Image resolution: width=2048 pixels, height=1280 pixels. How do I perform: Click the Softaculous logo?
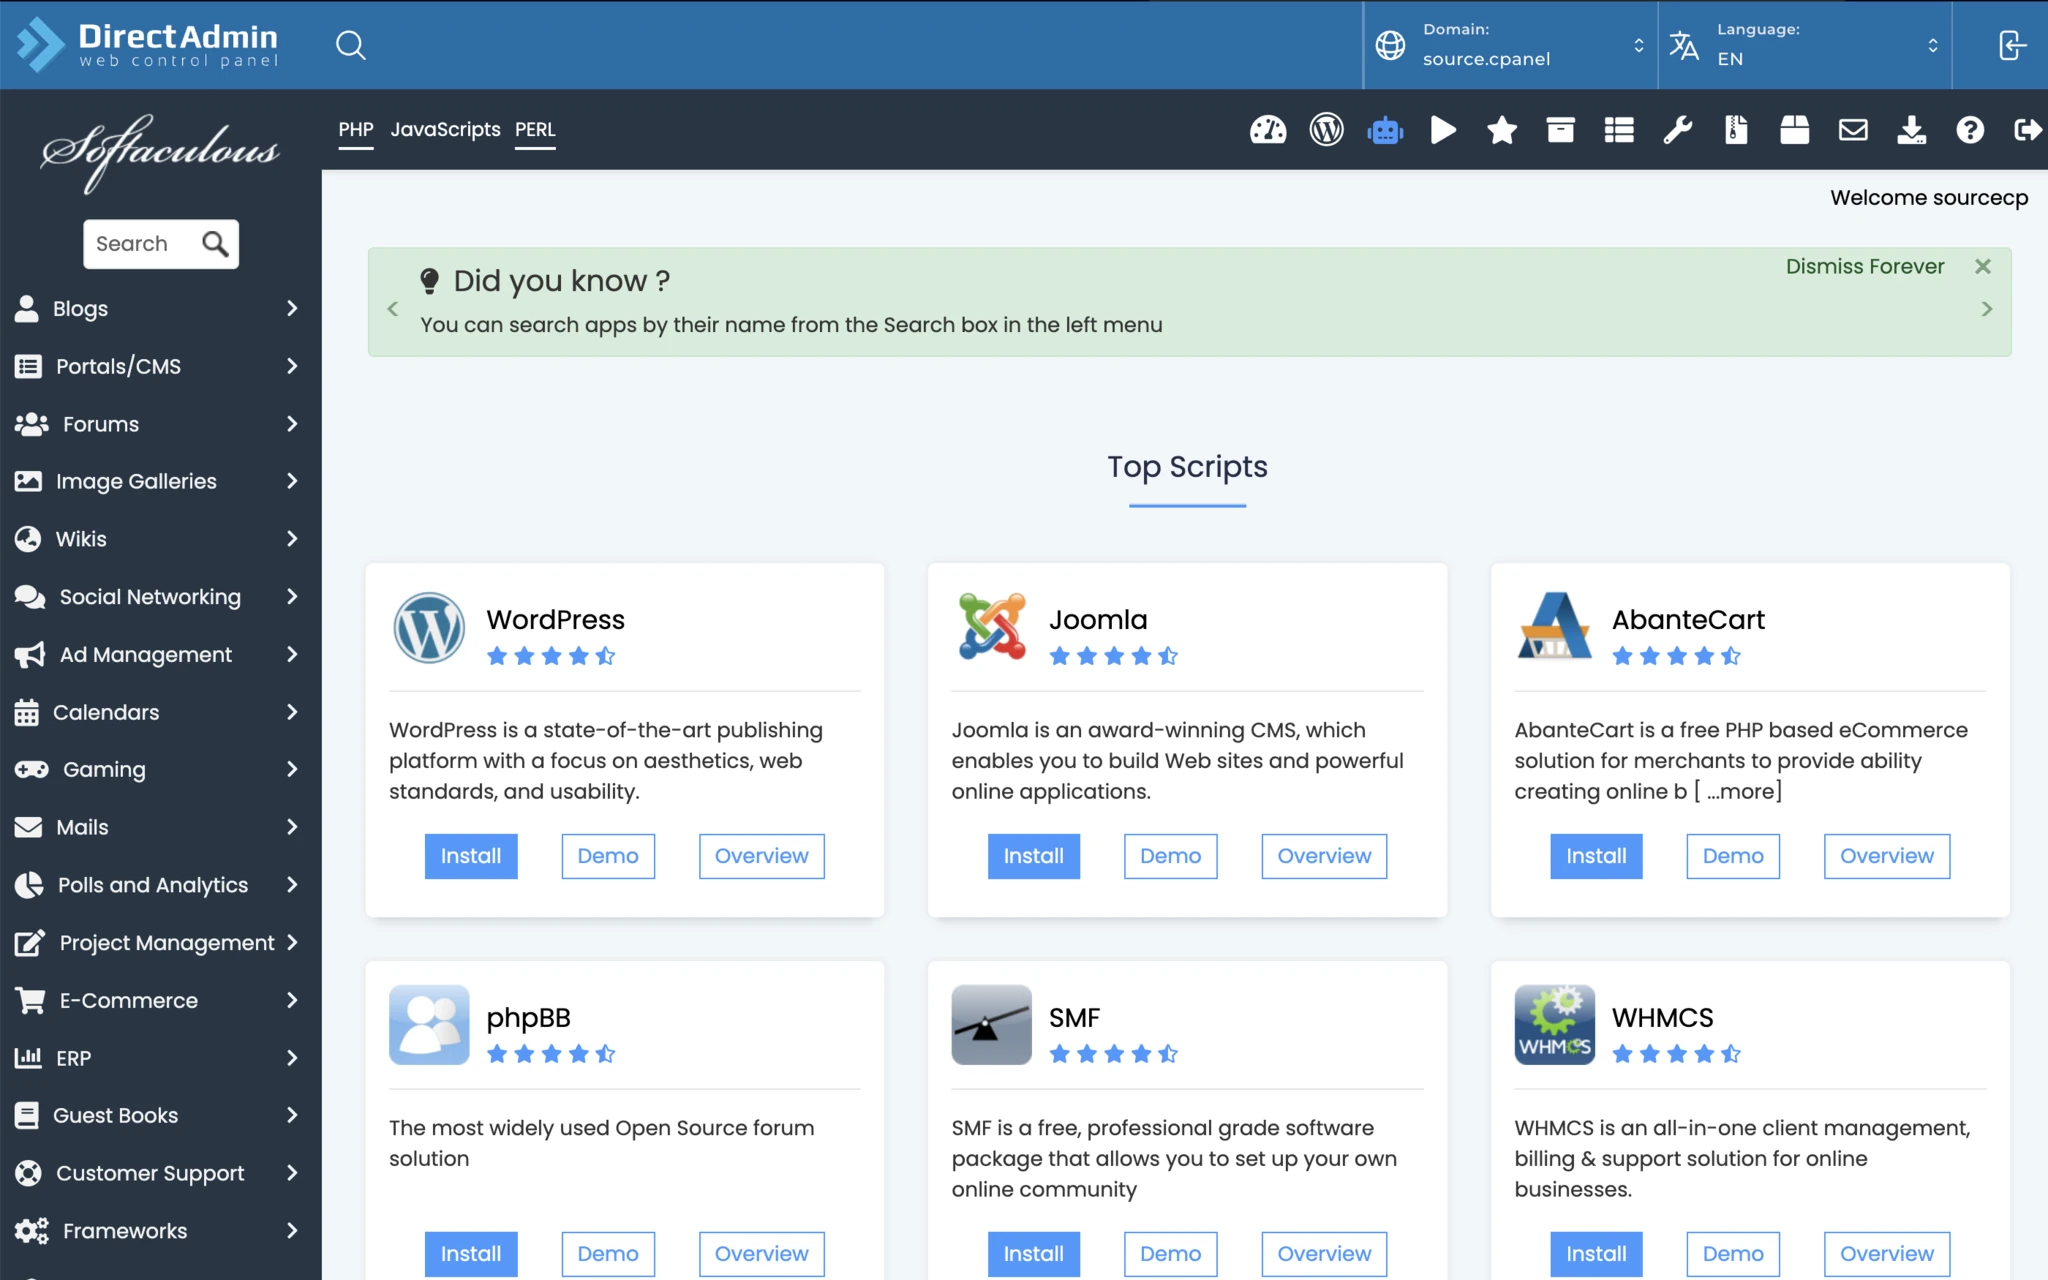(x=160, y=152)
